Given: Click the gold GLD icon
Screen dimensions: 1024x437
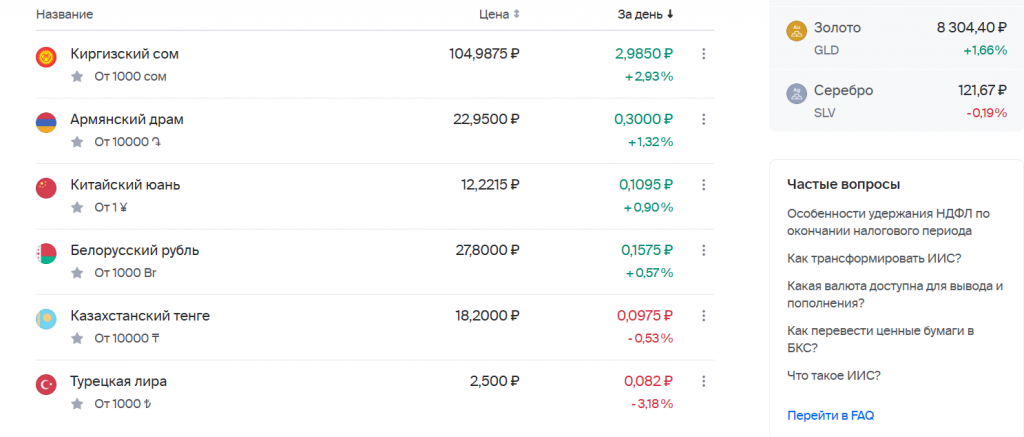Looking at the screenshot, I should click(797, 31).
